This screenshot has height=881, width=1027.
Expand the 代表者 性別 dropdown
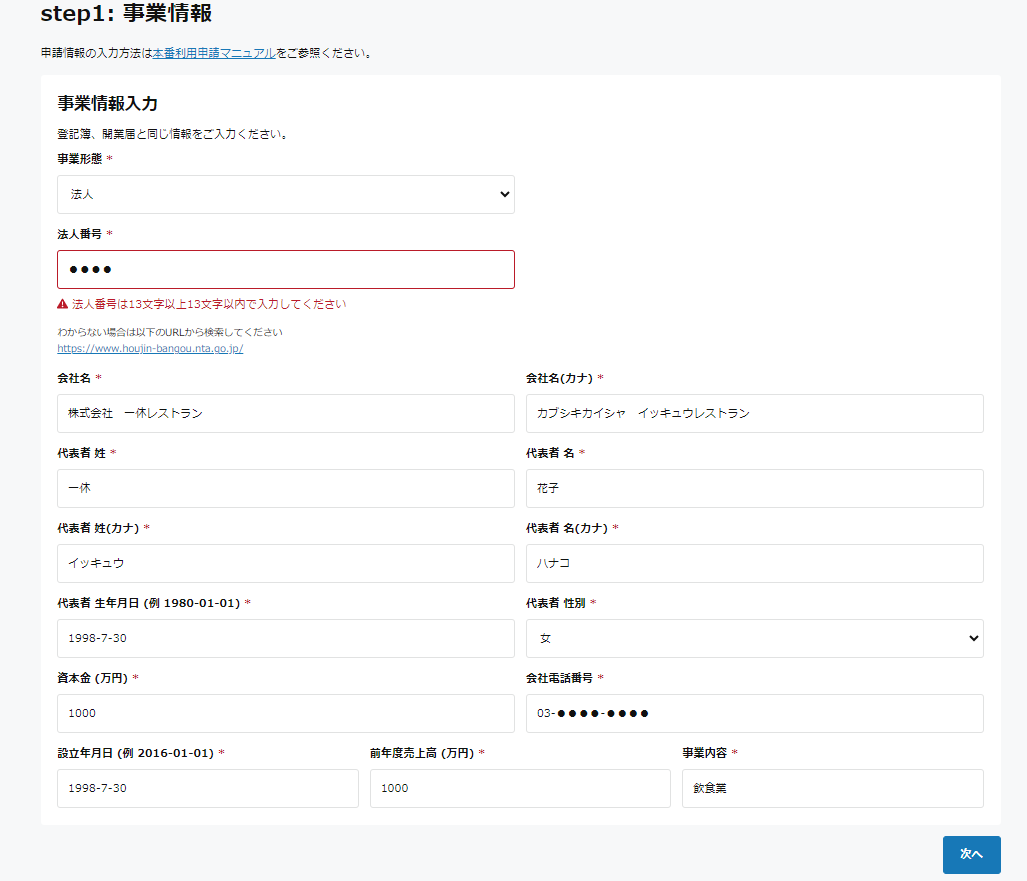754,638
